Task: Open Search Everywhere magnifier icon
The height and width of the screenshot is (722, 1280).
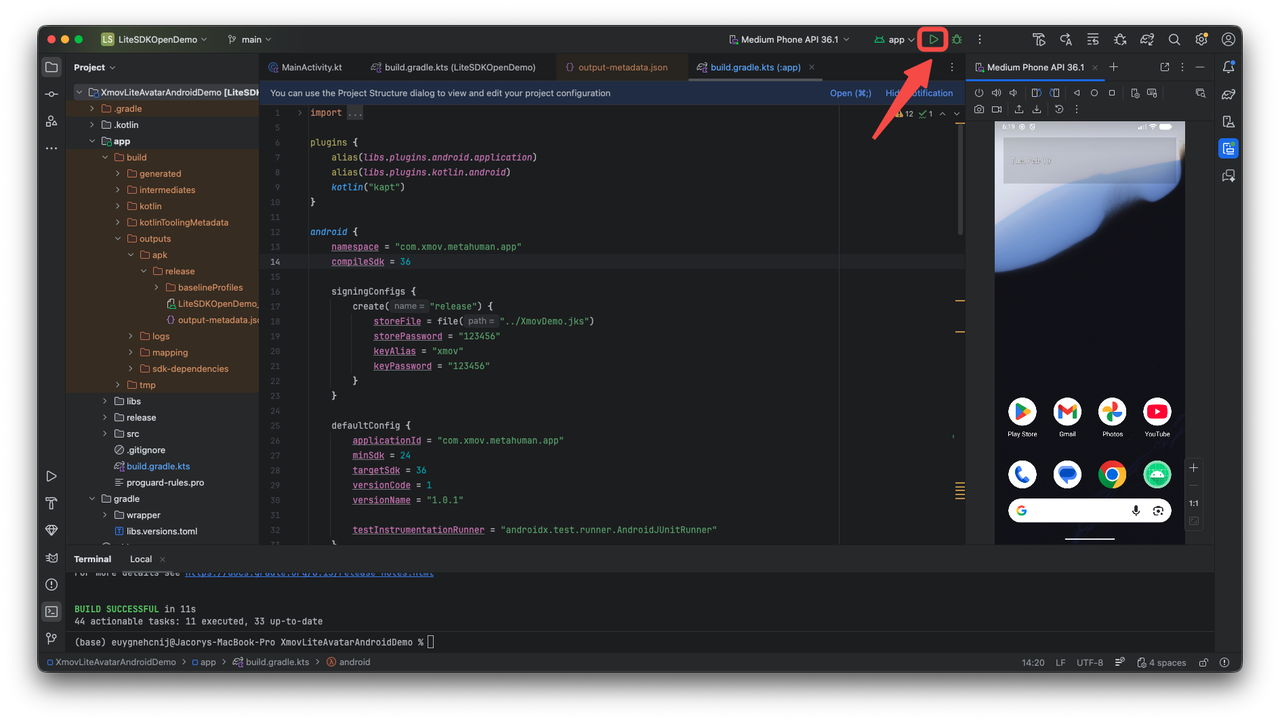Action: (1174, 40)
